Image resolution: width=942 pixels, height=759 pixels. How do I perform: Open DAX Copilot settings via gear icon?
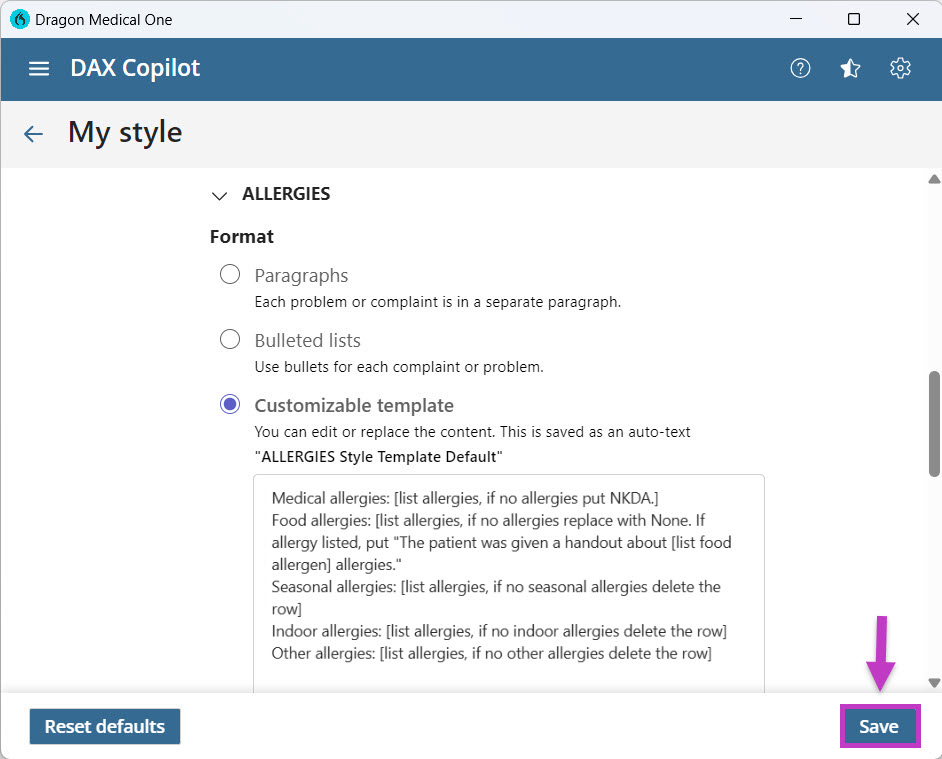(900, 68)
